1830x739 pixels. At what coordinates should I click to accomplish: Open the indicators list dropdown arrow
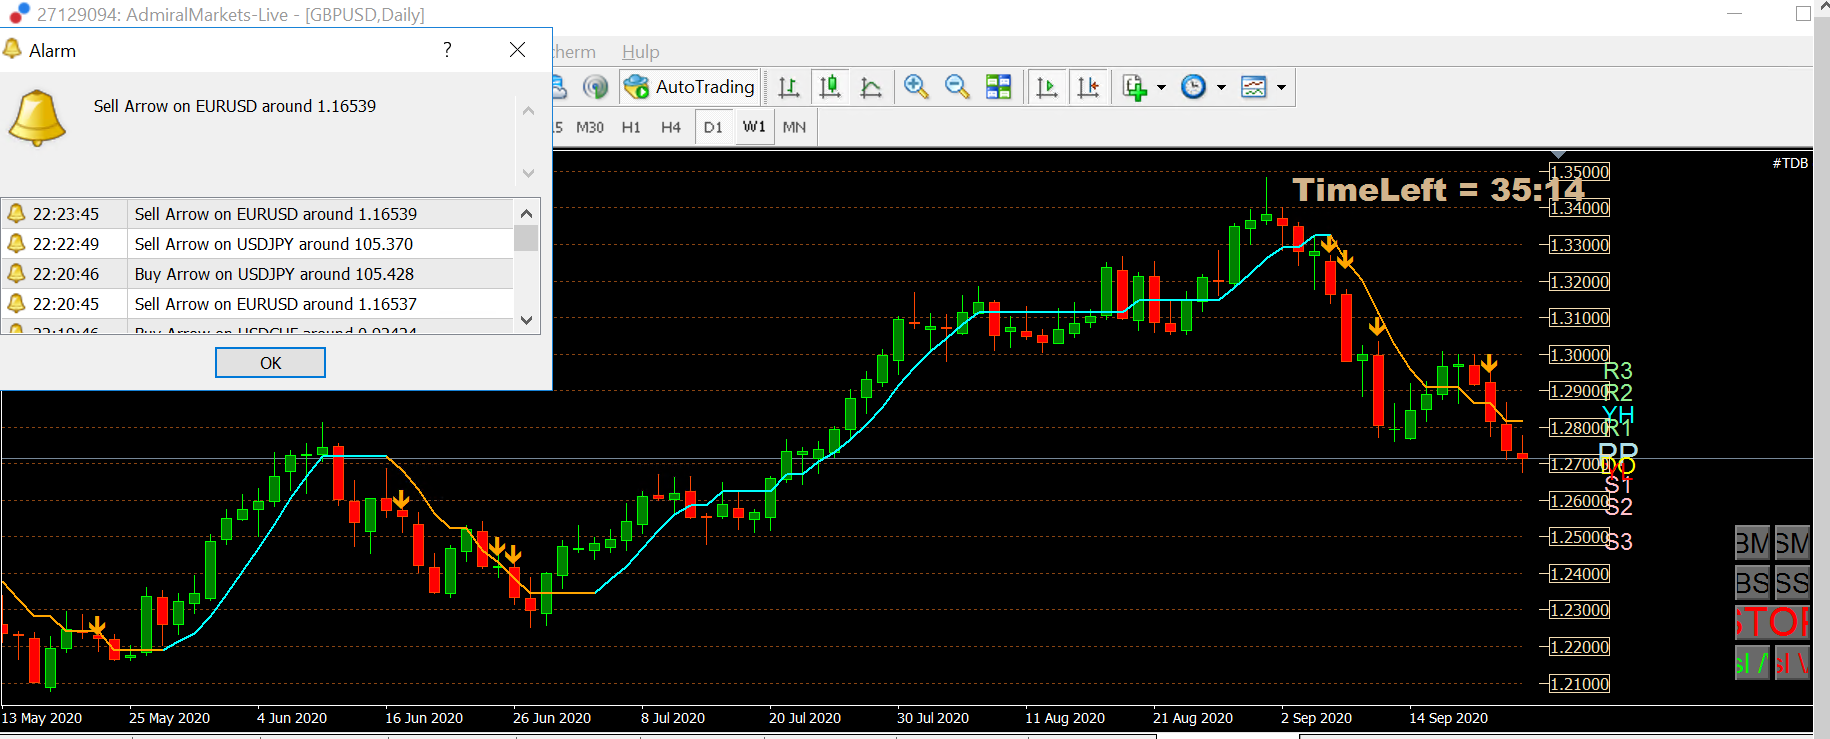[x=1161, y=87]
